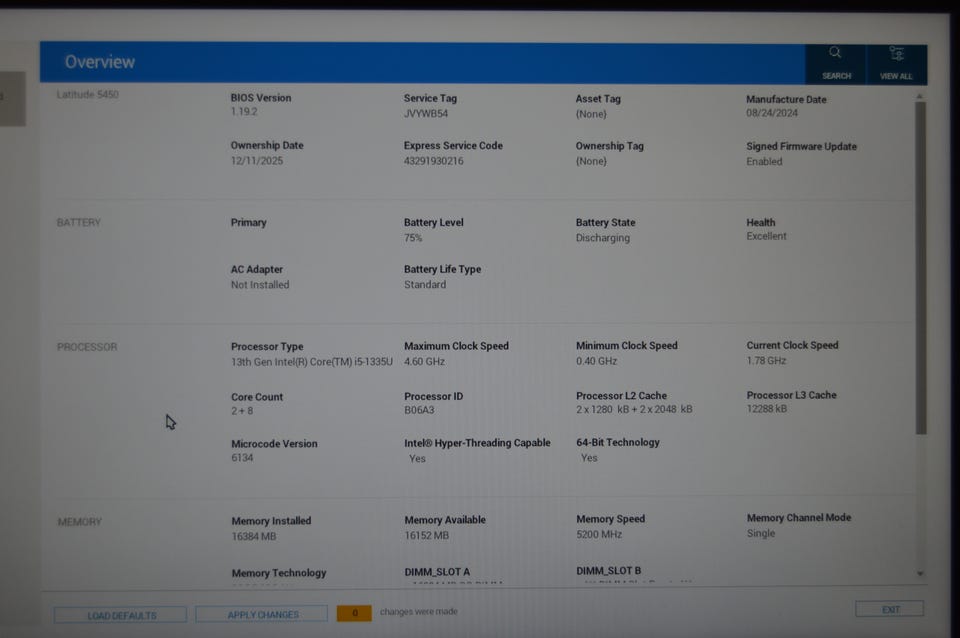
Task: Click the 'Memory Technology' label
Action: click(x=279, y=573)
